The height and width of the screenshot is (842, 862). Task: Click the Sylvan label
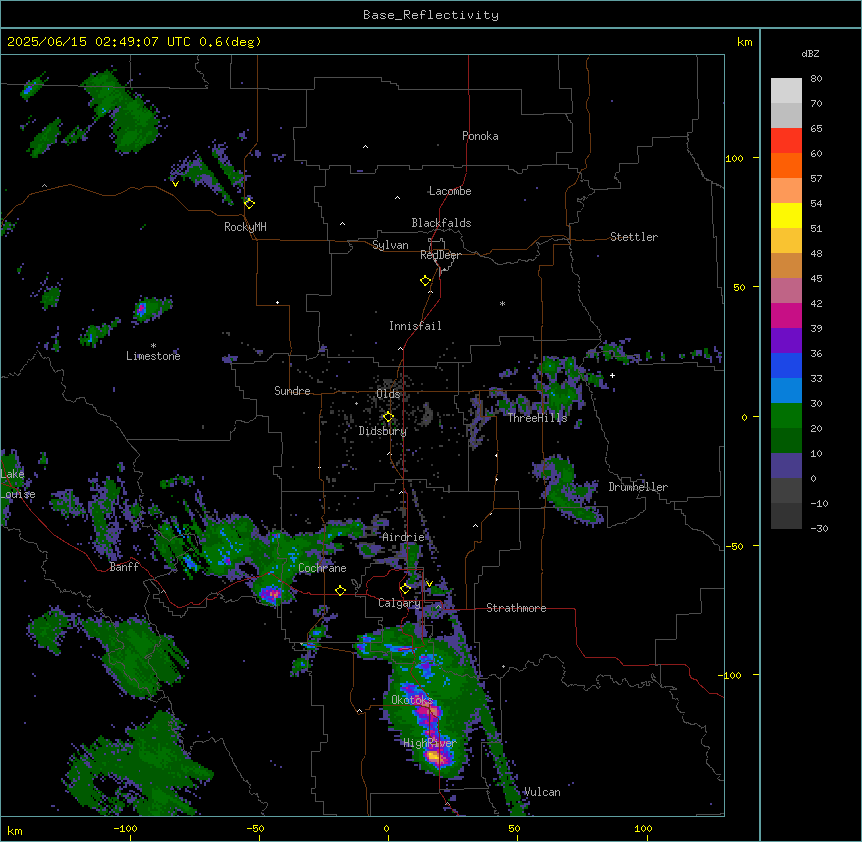(x=390, y=245)
